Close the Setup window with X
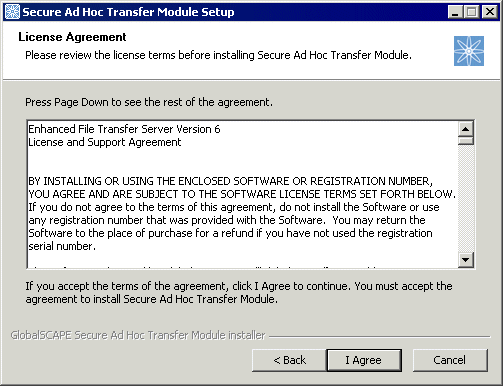The height and width of the screenshot is (386, 503). tap(490, 12)
